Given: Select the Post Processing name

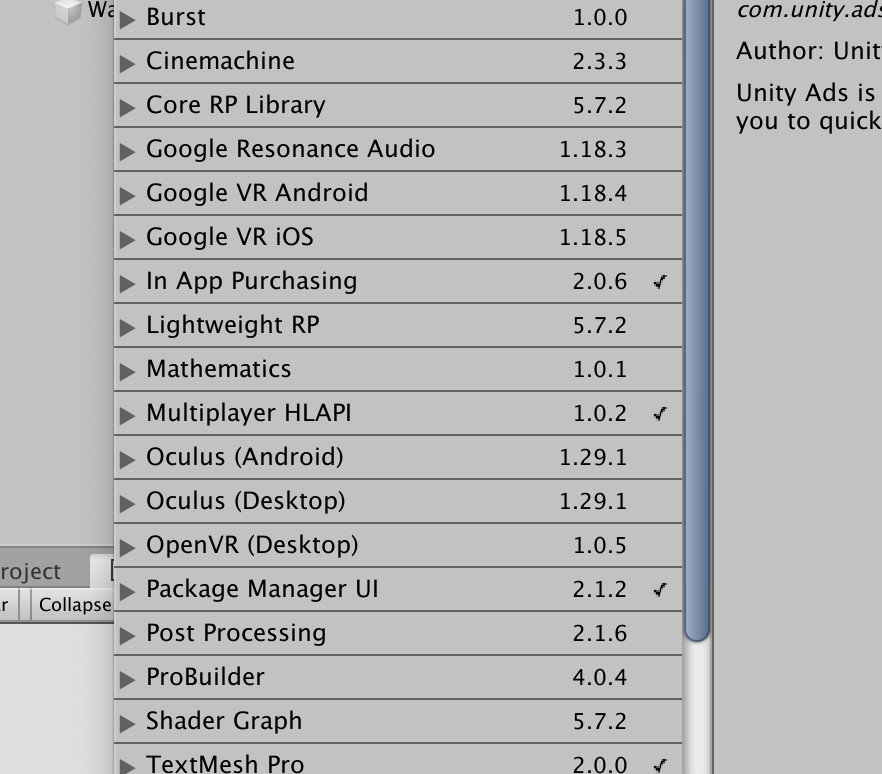Looking at the screenshot, I should (x=236, y=633).
